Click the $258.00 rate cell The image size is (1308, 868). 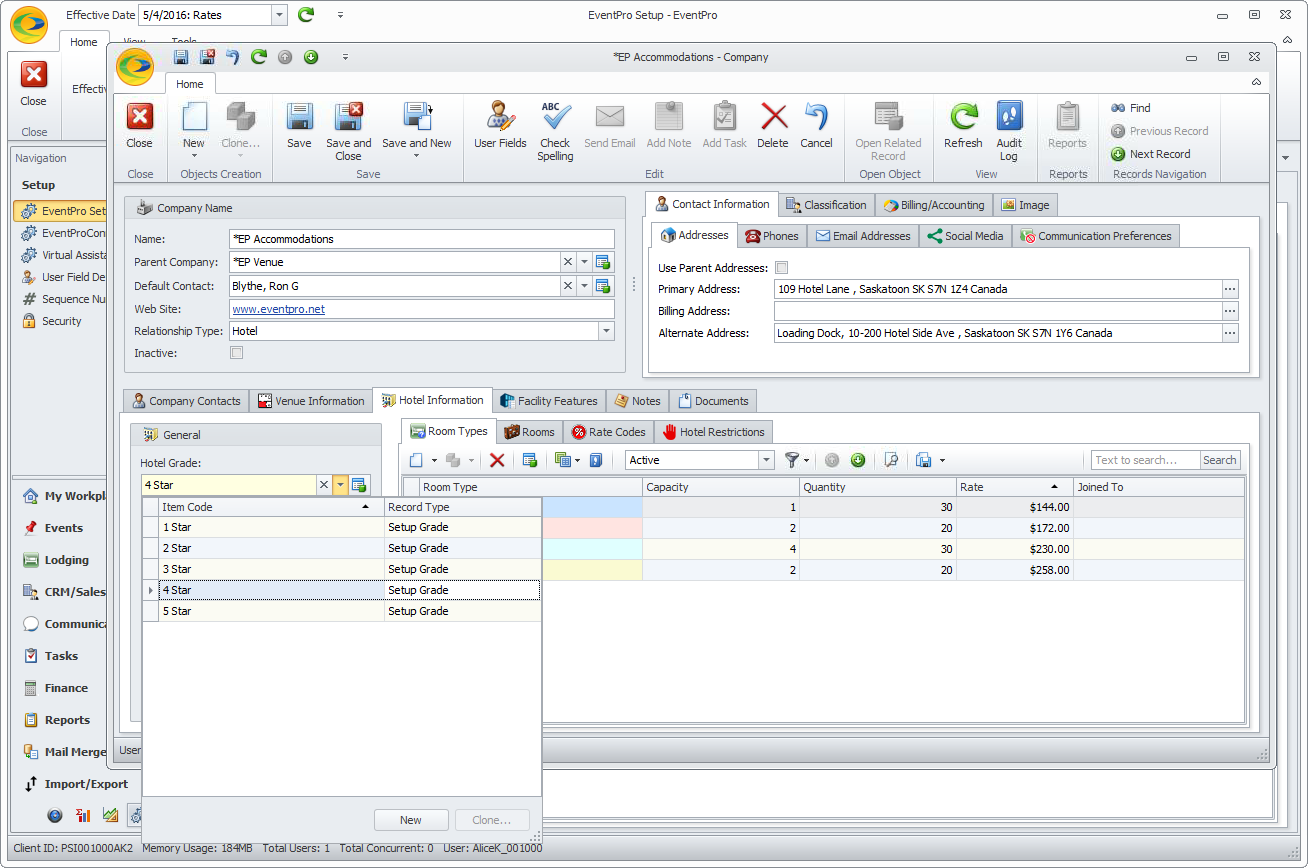pyautogui.click(x=1015, y=569)
